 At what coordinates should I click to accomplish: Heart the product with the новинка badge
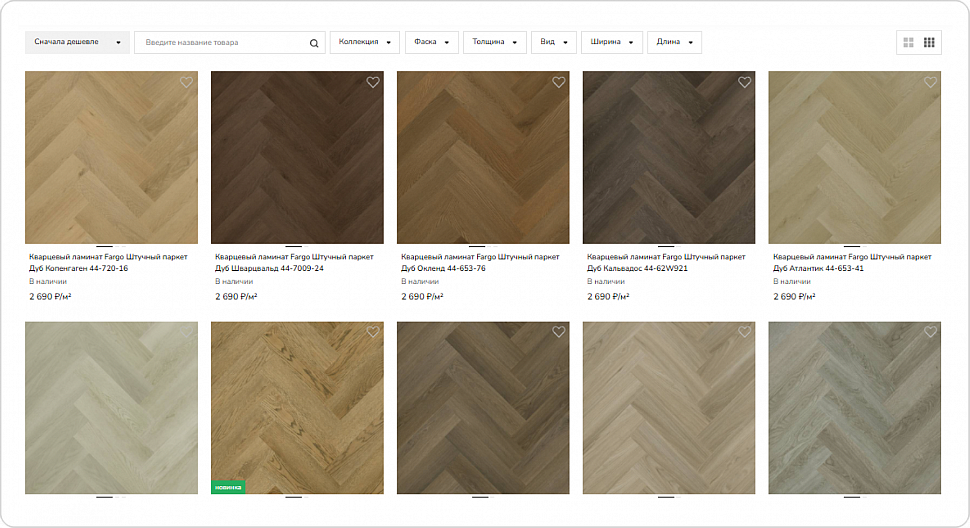pos(372,332)
